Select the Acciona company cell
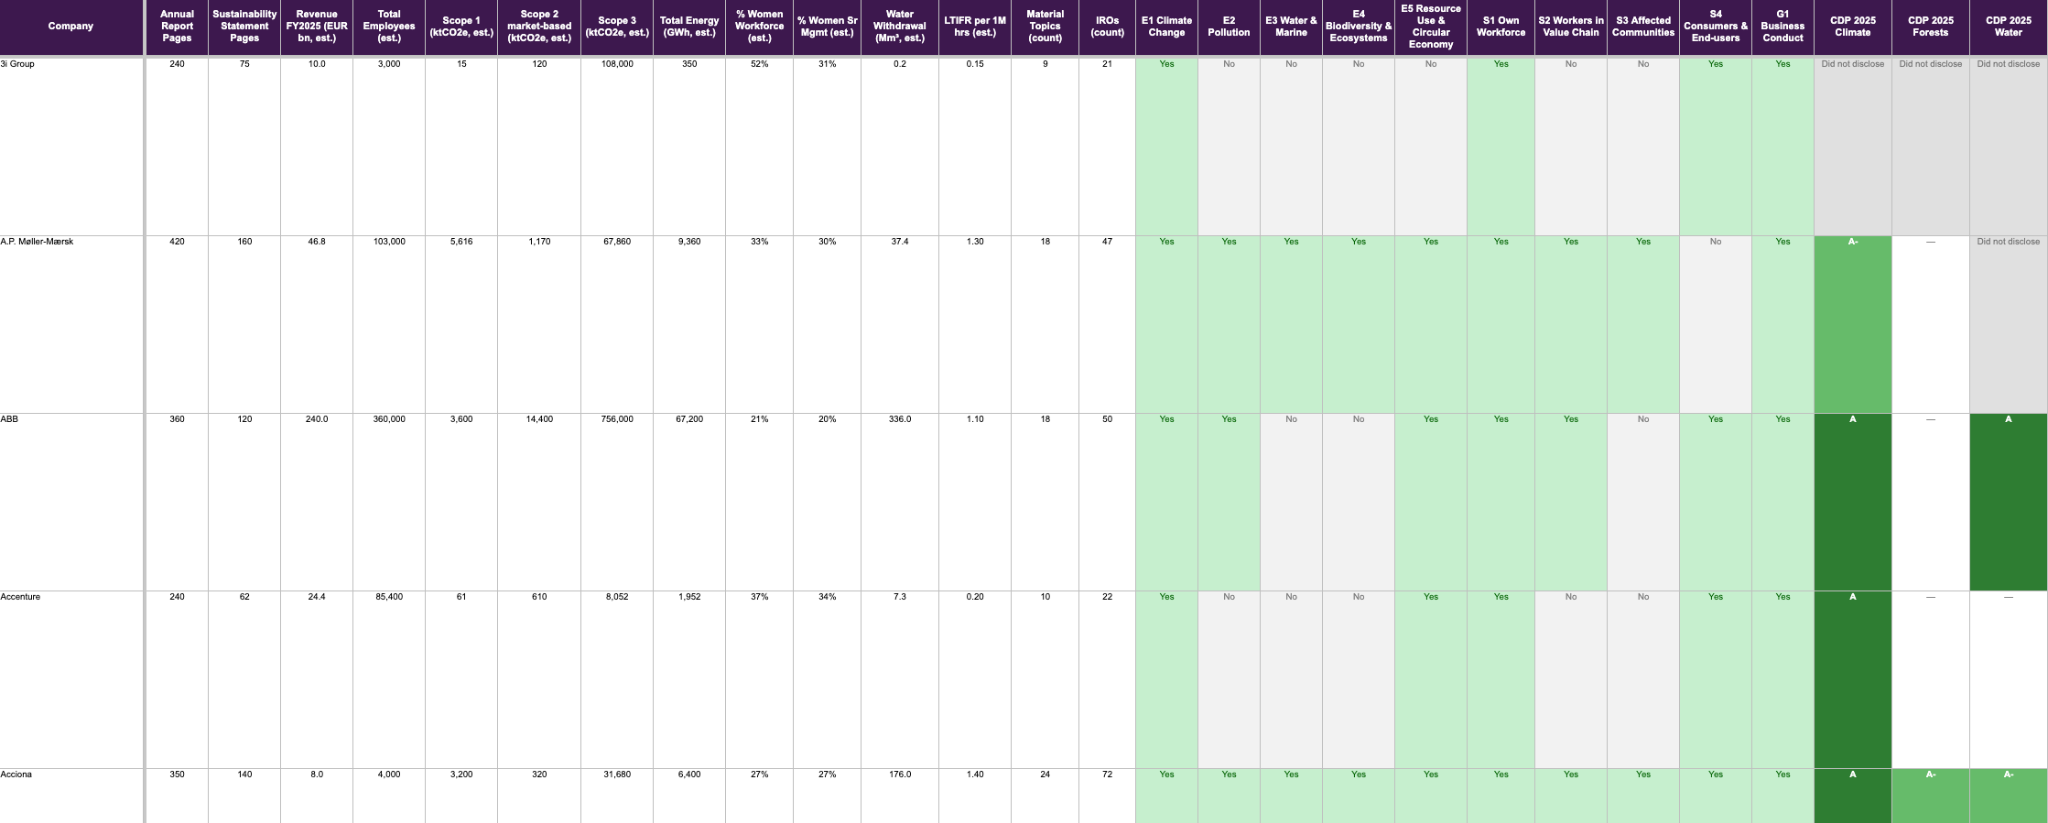The height and width of the screenshot is (823, 2048). point(71,796)
